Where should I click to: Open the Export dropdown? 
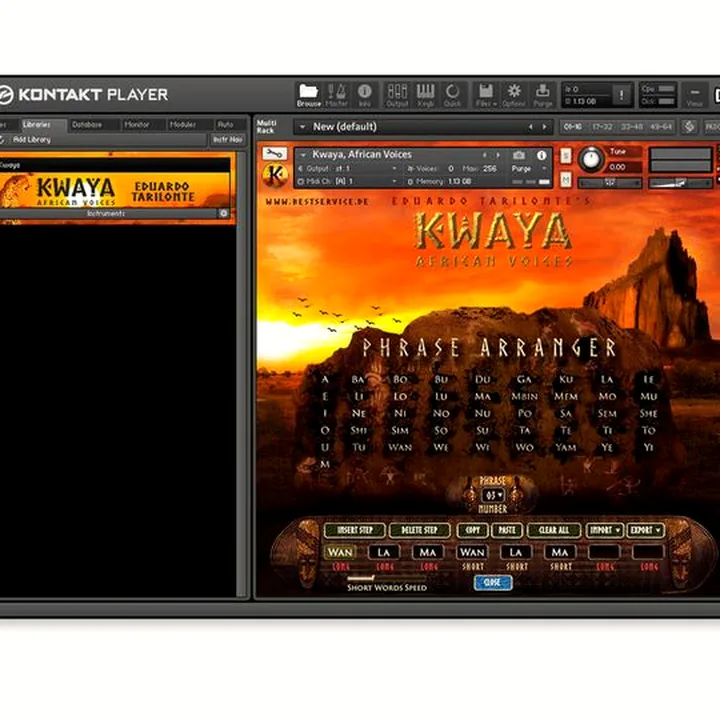pos(645,530)
